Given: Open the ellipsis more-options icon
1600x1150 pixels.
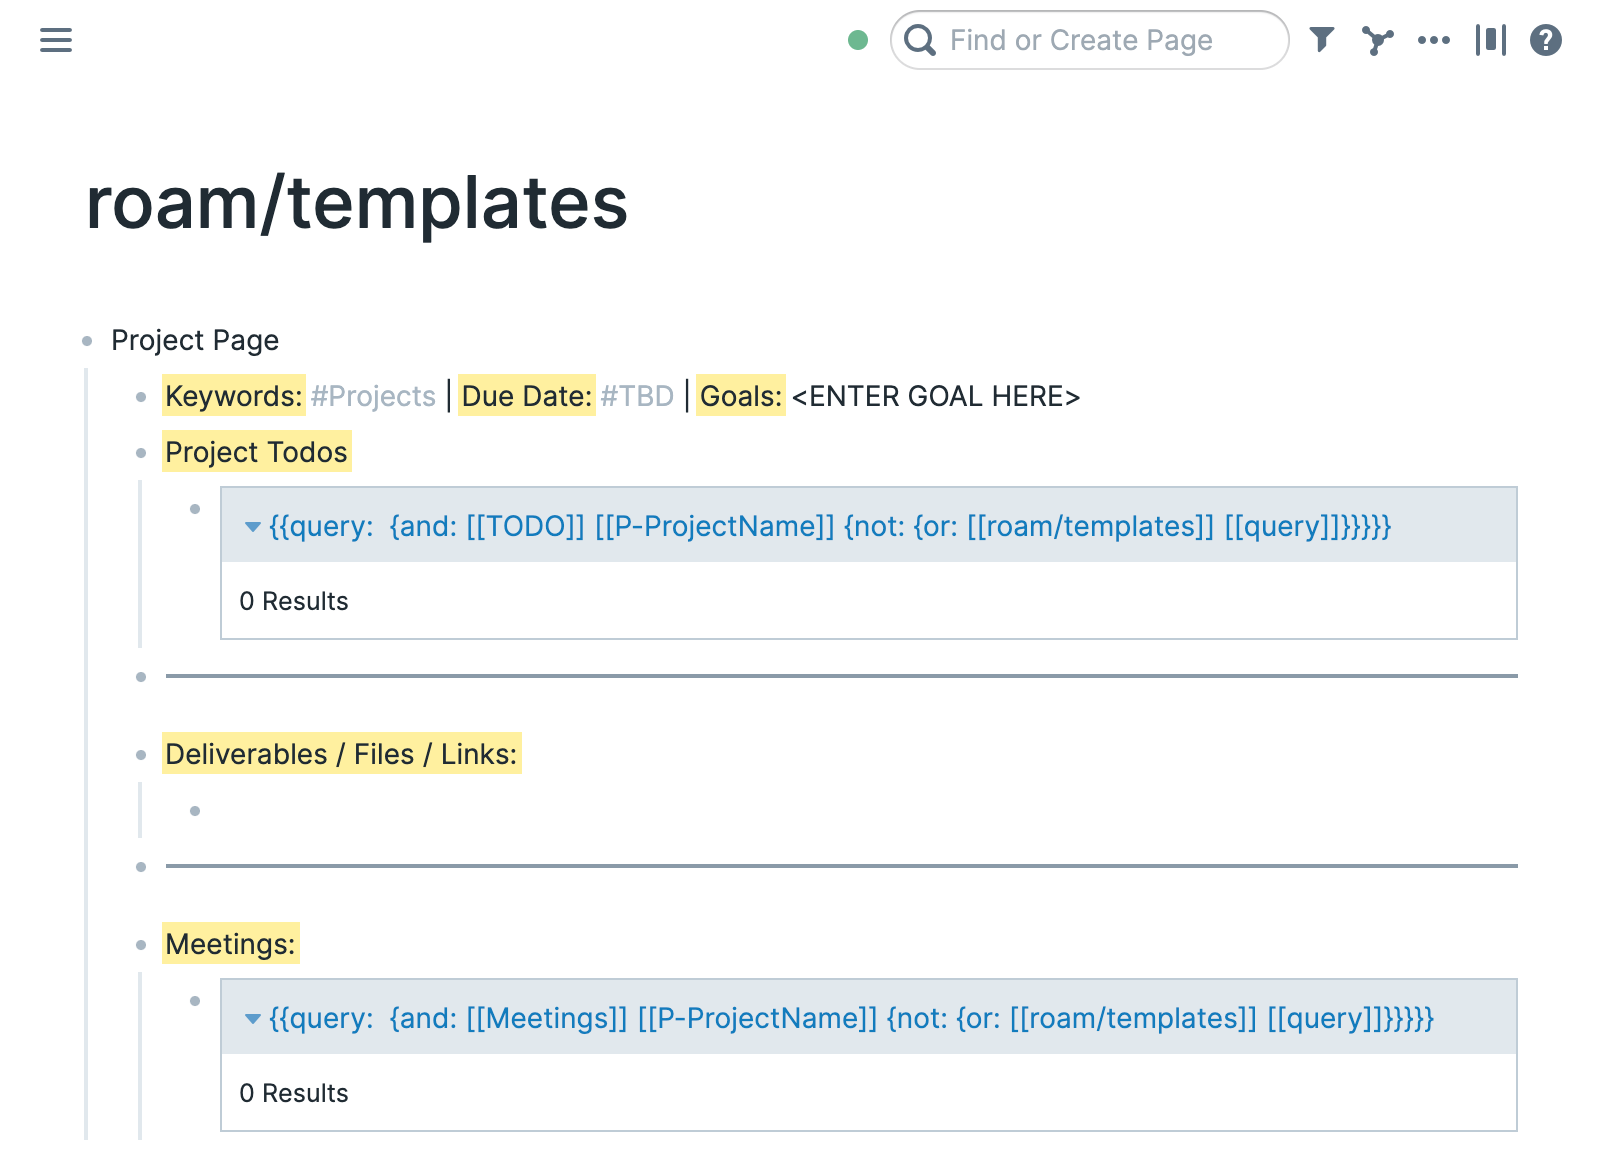Looking at the screenshot, I should tap(1434, 40).
